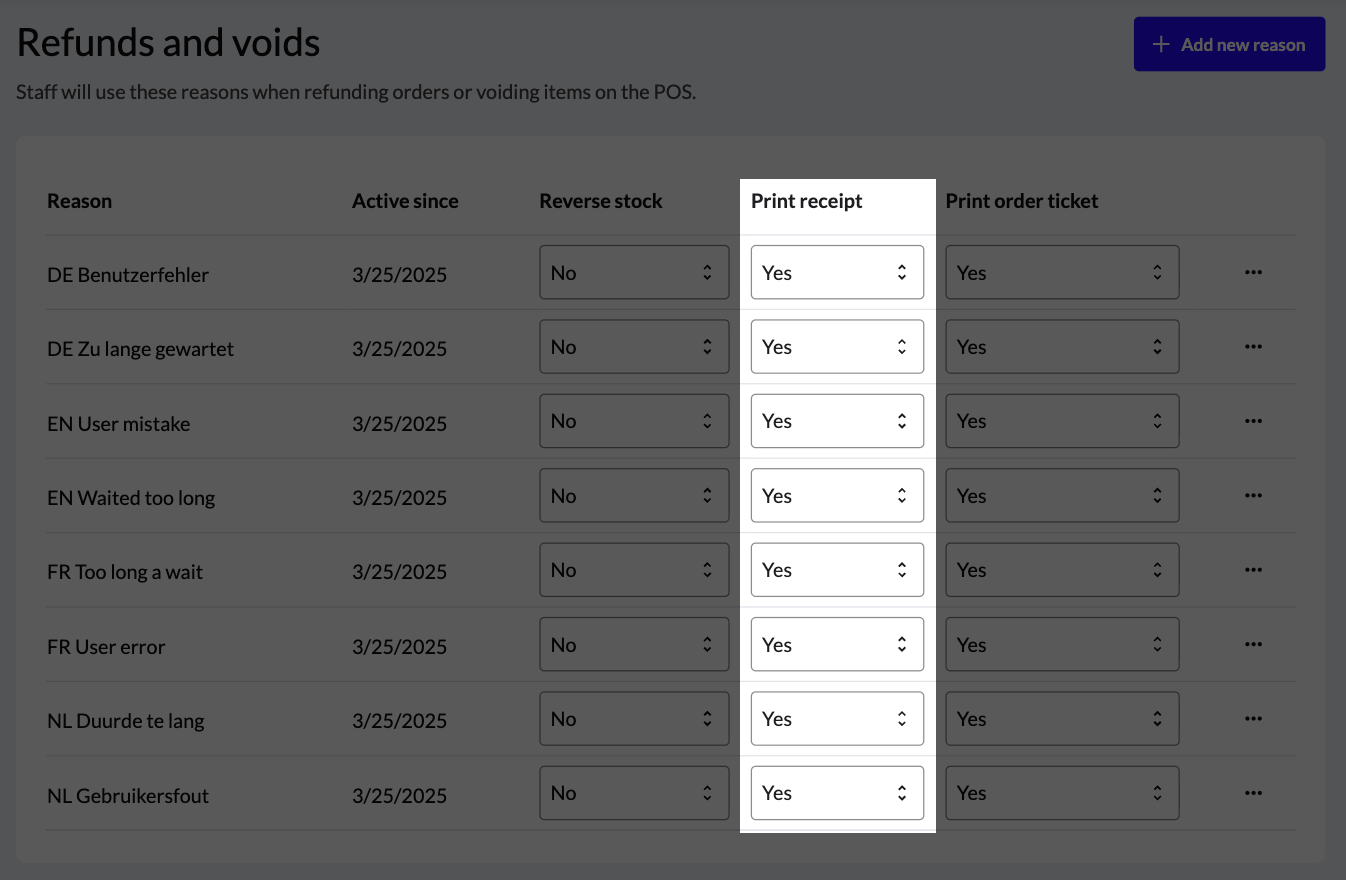
Task: Change Print receipt setting for NL Duurde te lang
Action: click(x=837, y=718)
